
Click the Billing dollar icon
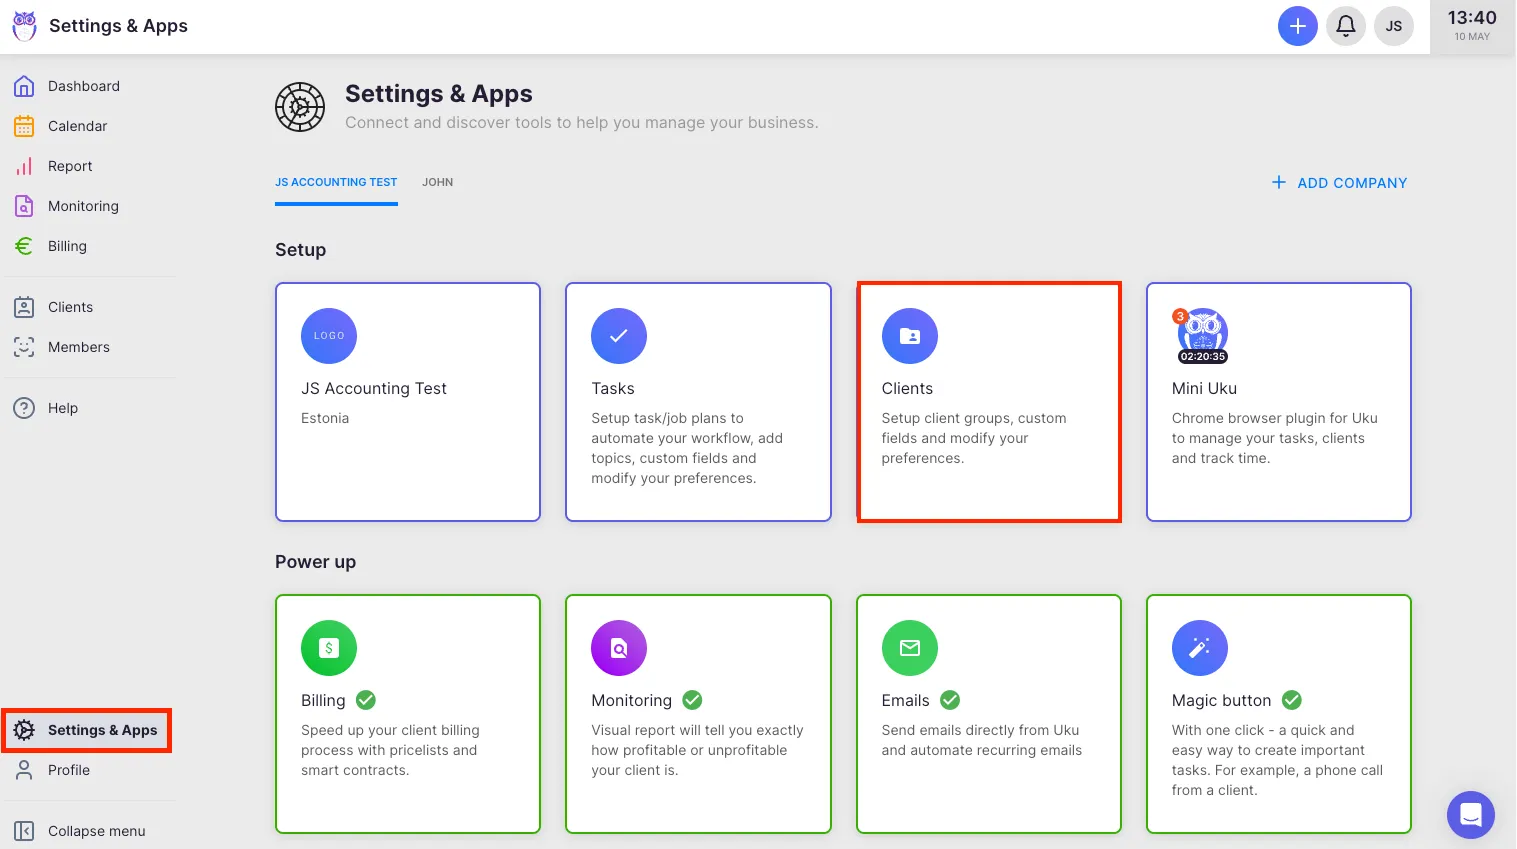(x=329, y=648)
